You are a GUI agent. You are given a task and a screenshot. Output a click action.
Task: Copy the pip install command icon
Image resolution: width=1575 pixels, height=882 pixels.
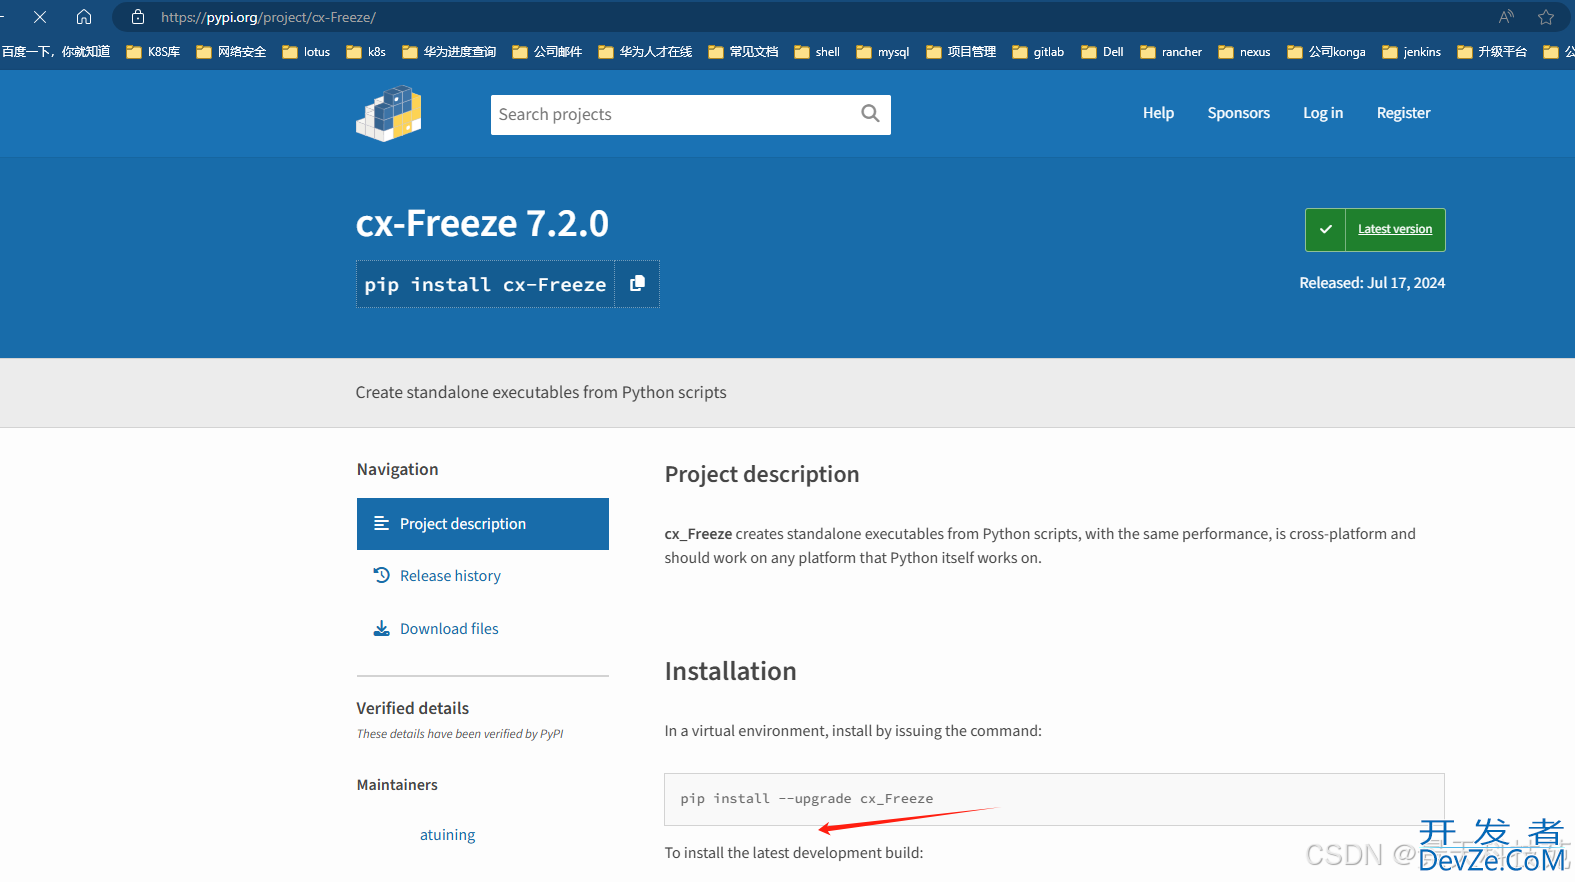637,284
